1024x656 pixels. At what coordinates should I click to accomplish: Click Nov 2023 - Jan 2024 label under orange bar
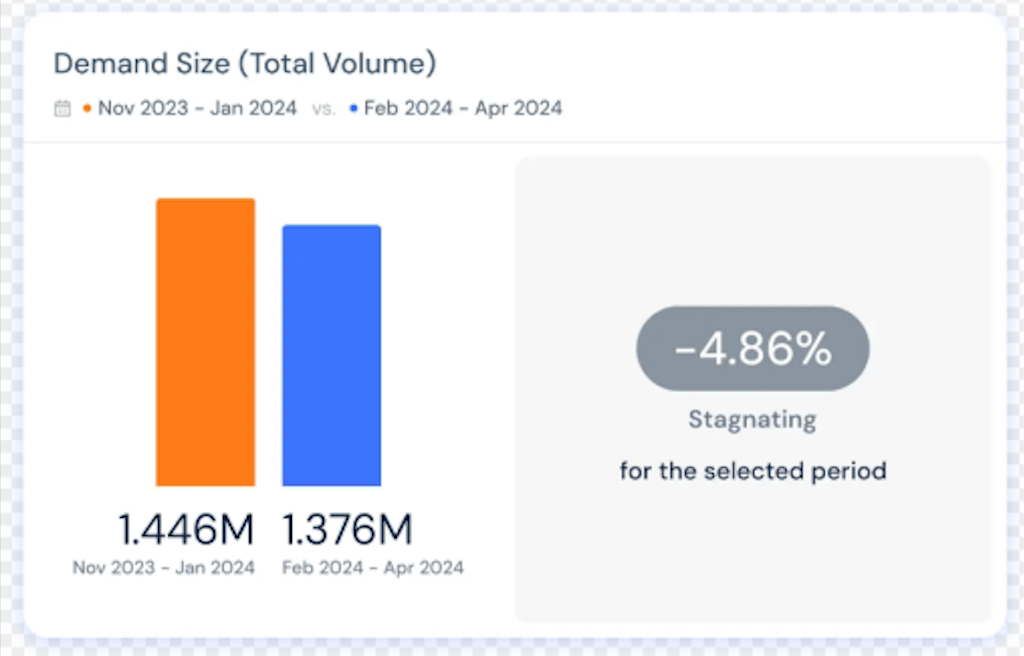click(x=163, y=568)
